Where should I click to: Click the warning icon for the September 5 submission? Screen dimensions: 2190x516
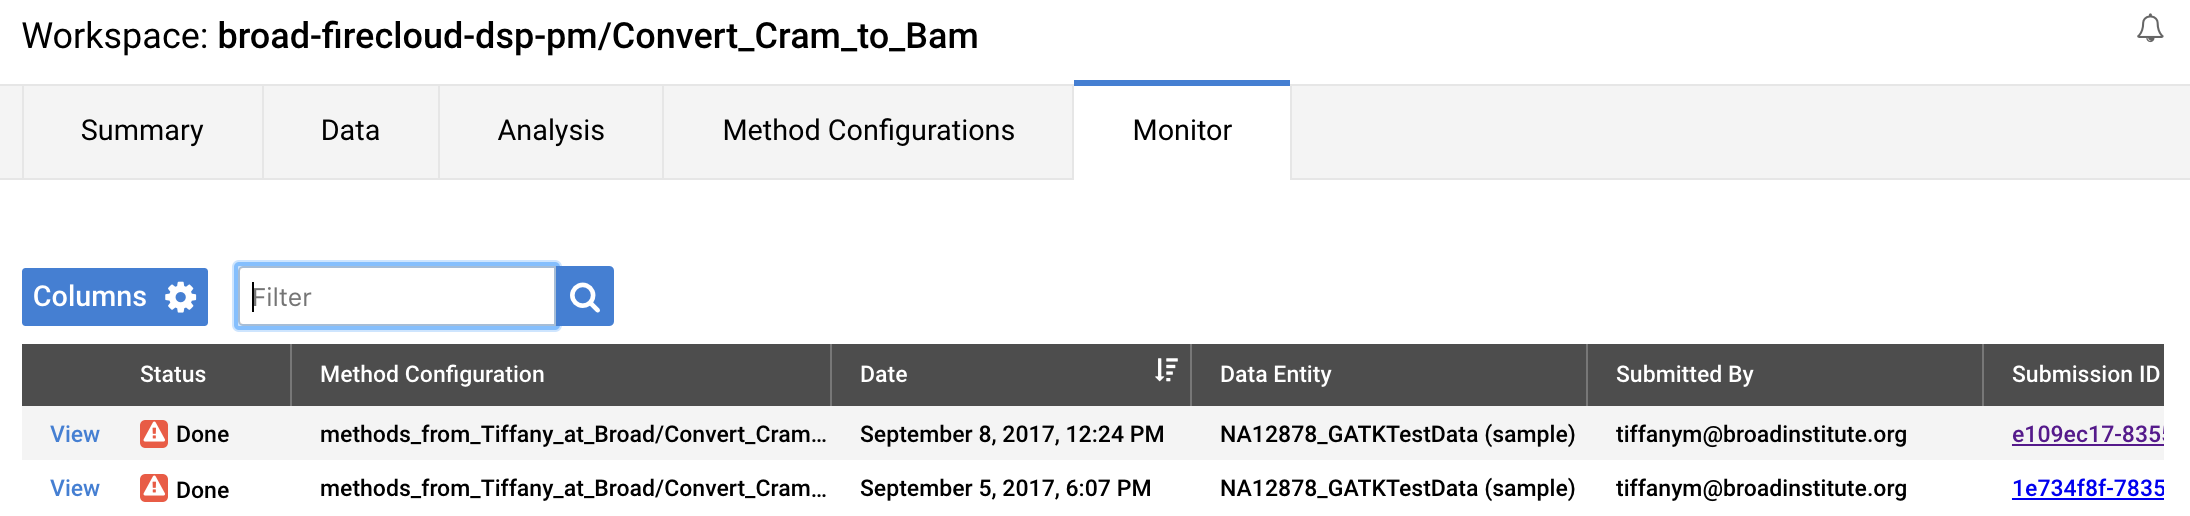click(x=154, y=488)
